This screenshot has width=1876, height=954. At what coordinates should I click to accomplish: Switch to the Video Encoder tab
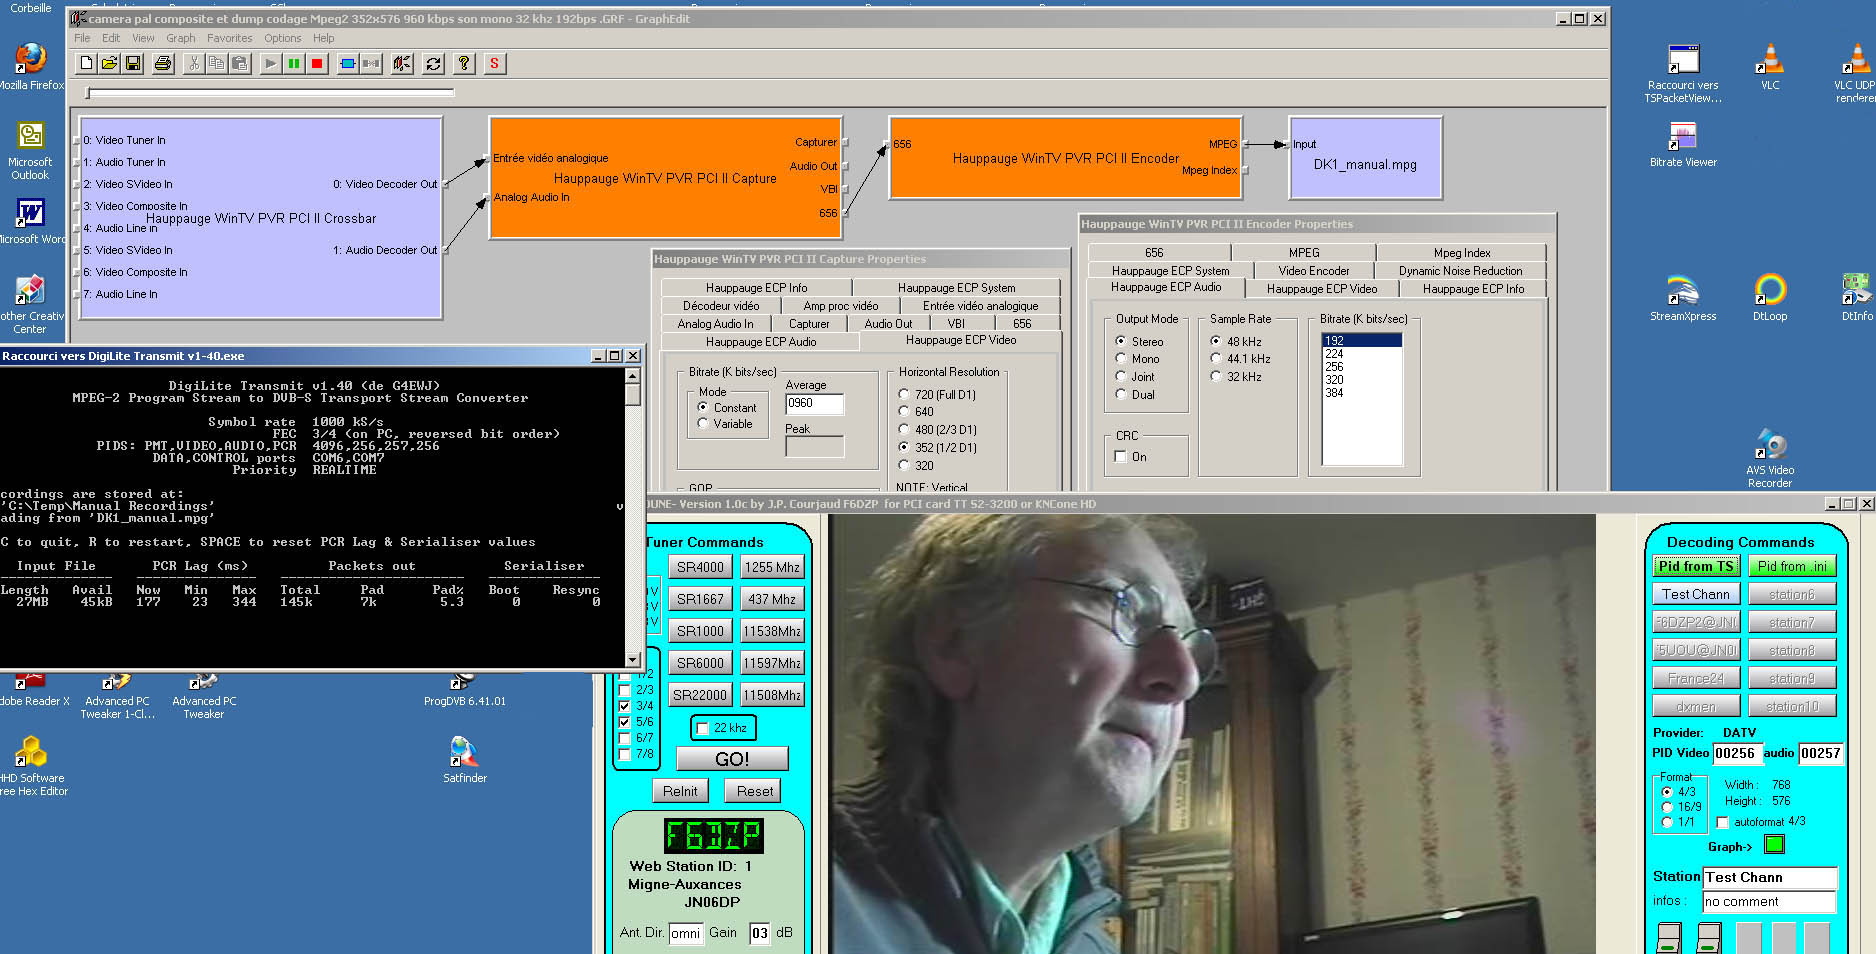coord(1314,271)
